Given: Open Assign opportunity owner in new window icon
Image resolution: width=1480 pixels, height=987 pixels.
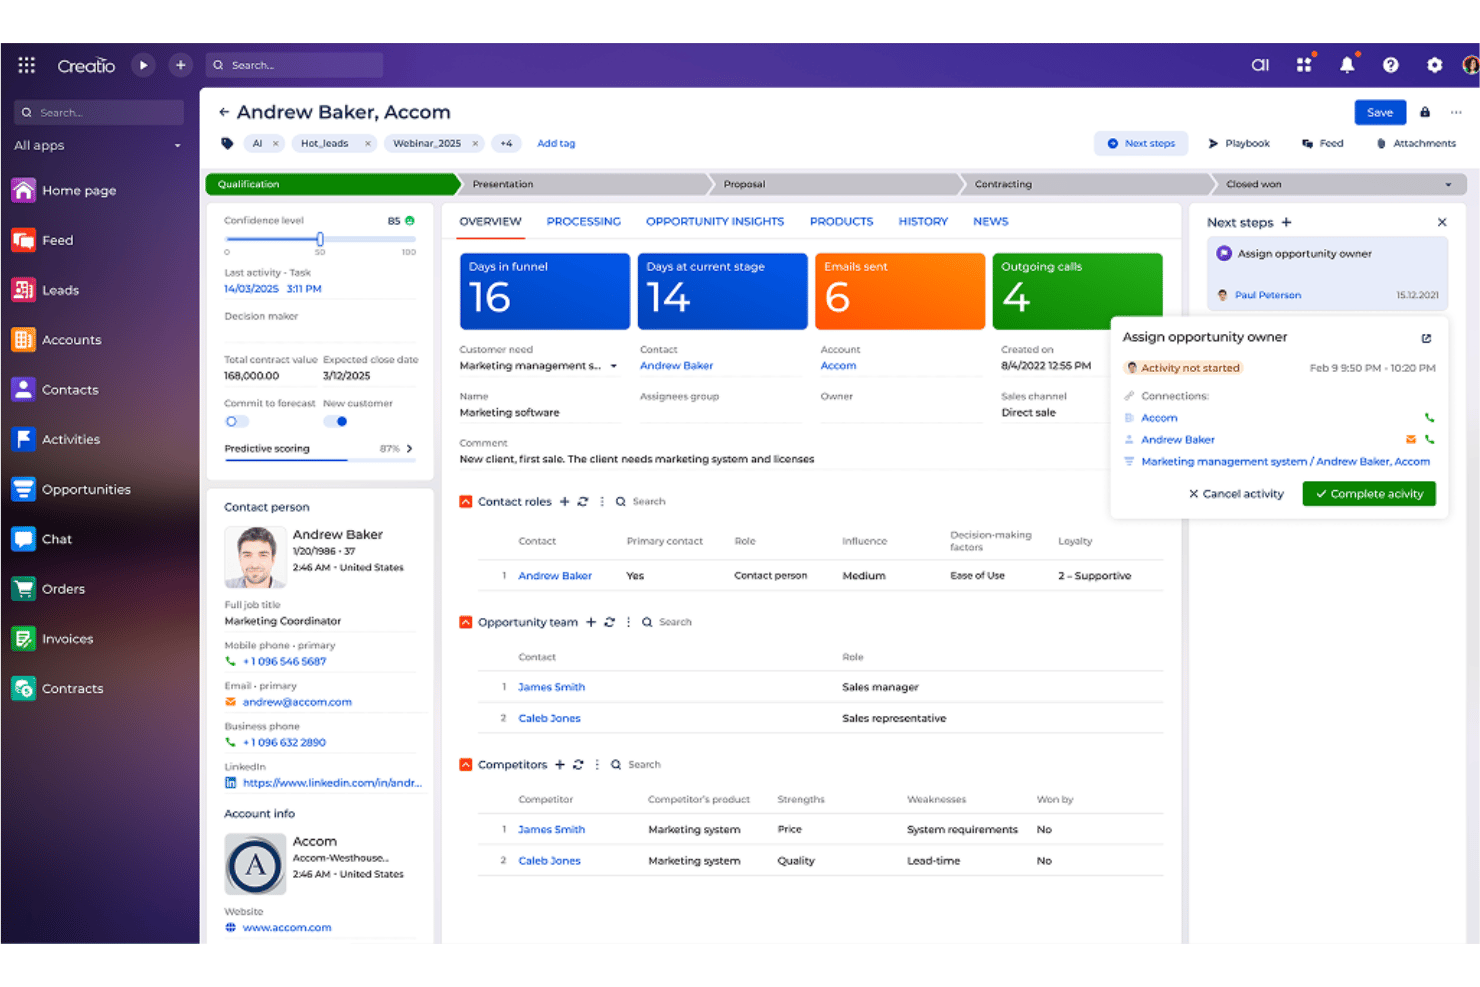Looking at the screenshot, I should 1426,338.
